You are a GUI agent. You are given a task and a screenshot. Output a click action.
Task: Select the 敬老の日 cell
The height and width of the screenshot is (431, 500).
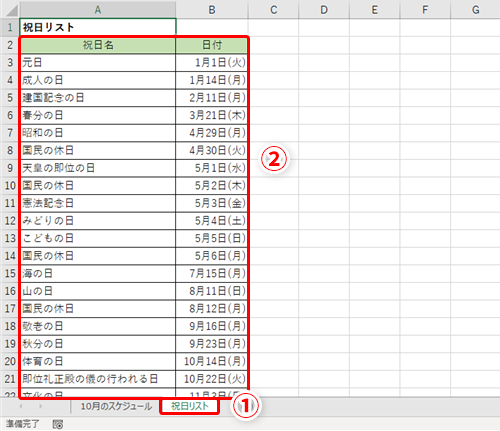click(98, 326)
